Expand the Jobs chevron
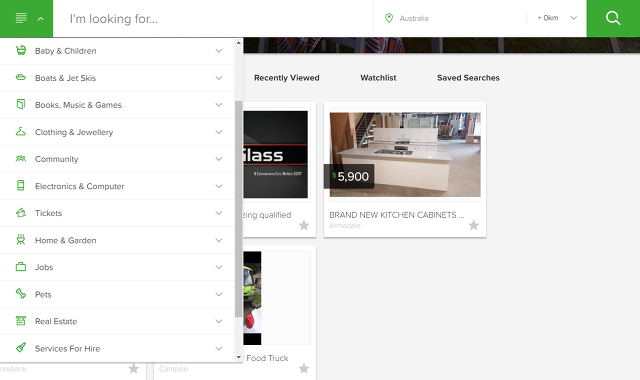 tap(219, 267)
